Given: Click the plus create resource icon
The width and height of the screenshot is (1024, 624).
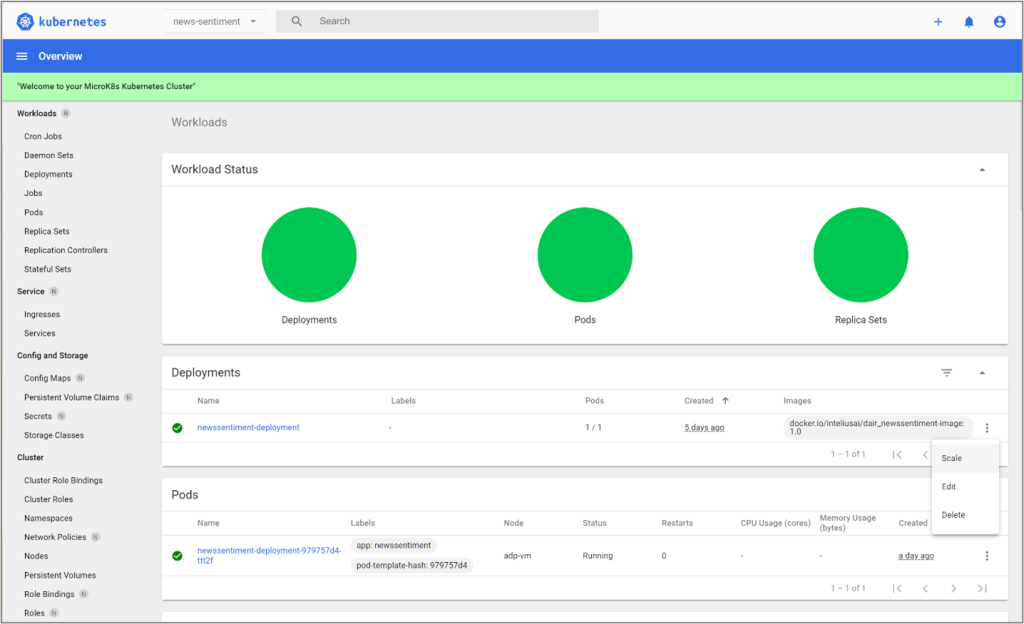Looking at the screenshot, I should point(938,22).
